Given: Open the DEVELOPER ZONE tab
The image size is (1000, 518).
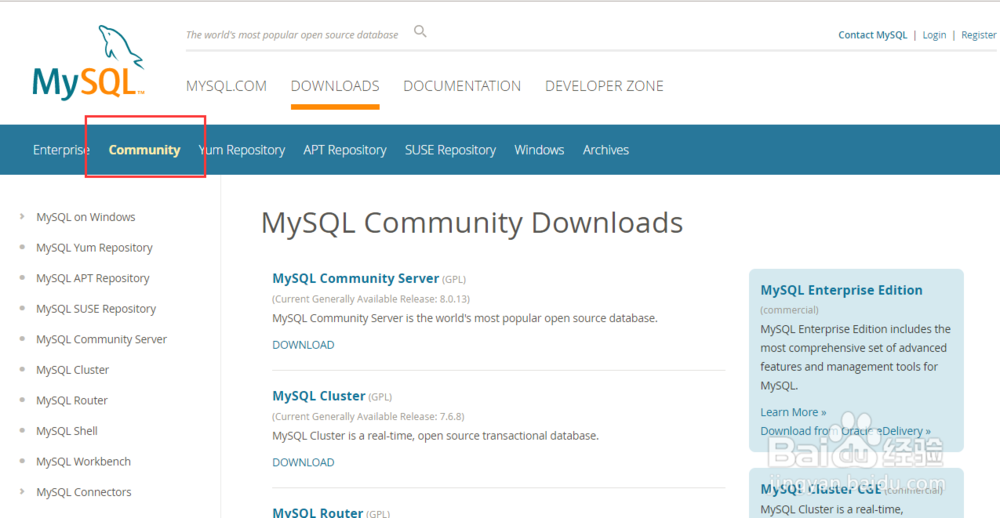Looking at the screenshot, I should pos(604,86).
